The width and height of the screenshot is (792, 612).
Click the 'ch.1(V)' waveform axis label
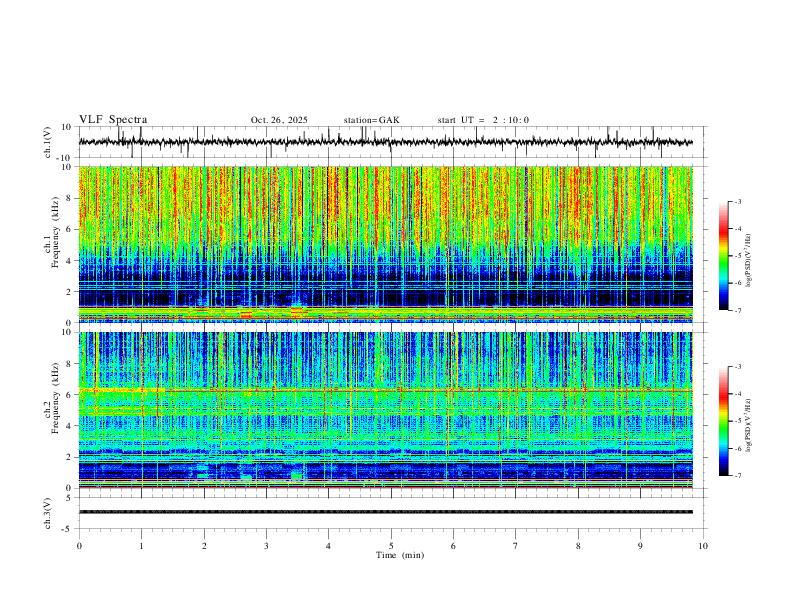[48, 142]
